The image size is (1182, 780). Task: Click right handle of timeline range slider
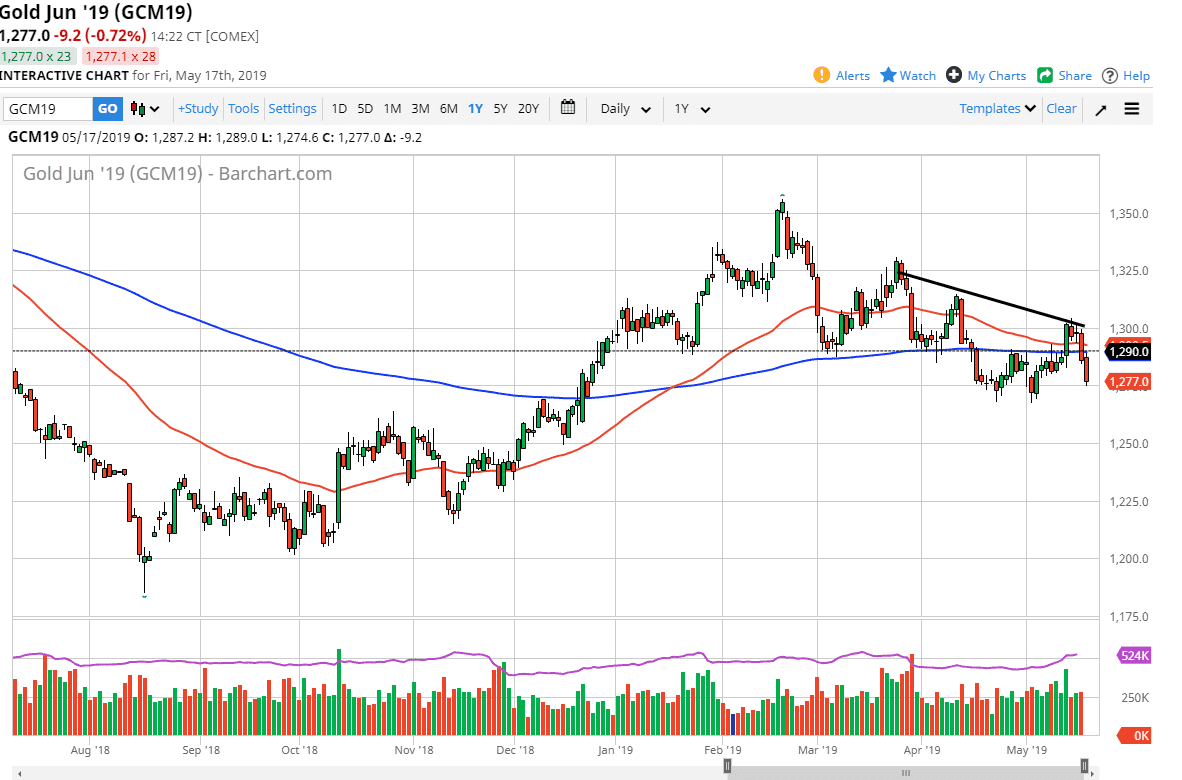(x=1084, y=767)
